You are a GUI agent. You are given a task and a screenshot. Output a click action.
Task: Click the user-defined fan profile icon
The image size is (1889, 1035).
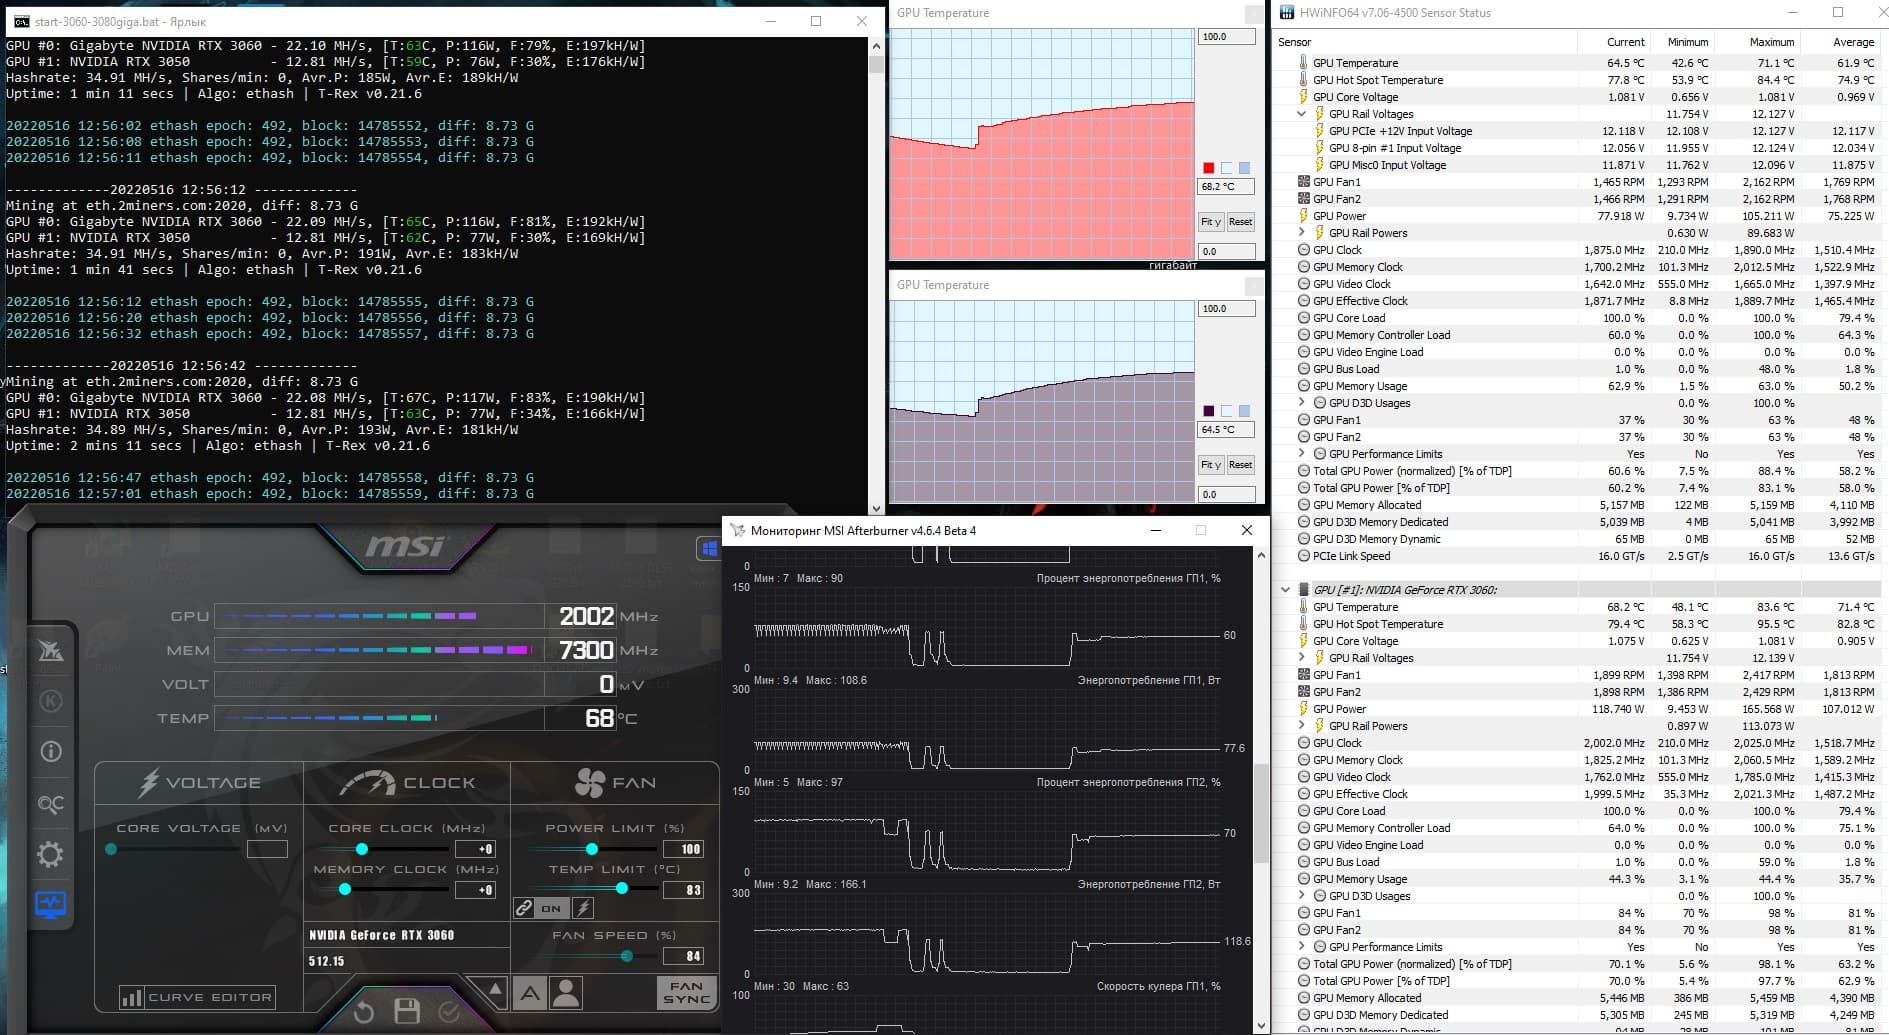566,993
